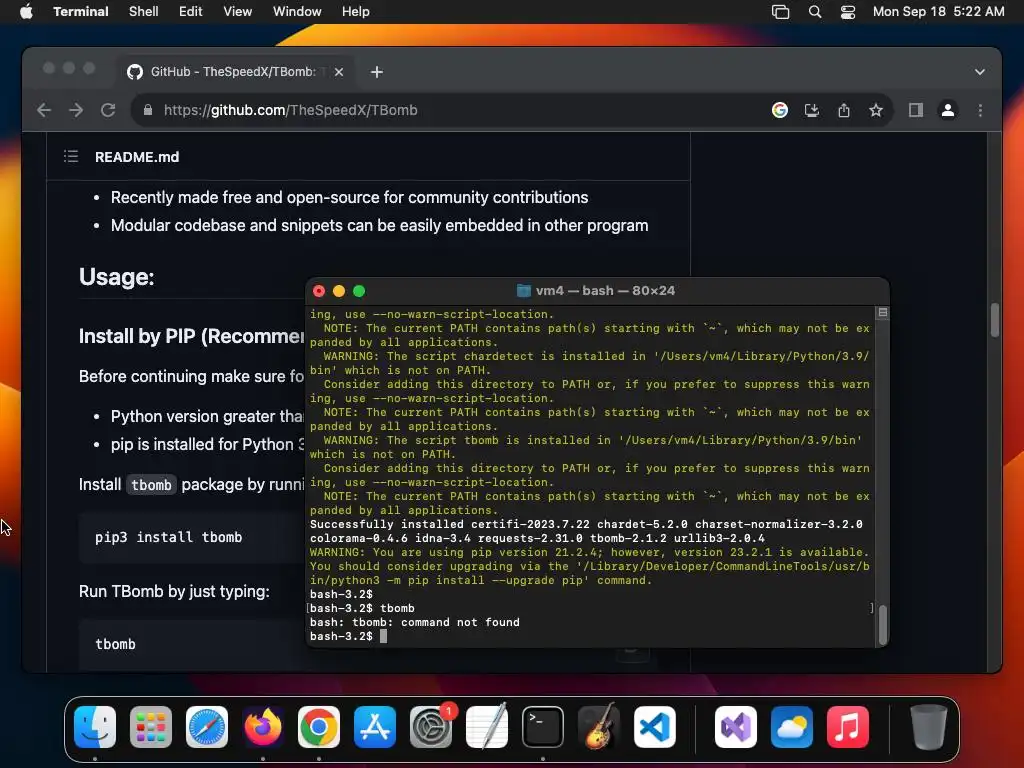Toggle the browser side panel
The height and width of the screenshot is (768, 1024).
tap(916, 110)
